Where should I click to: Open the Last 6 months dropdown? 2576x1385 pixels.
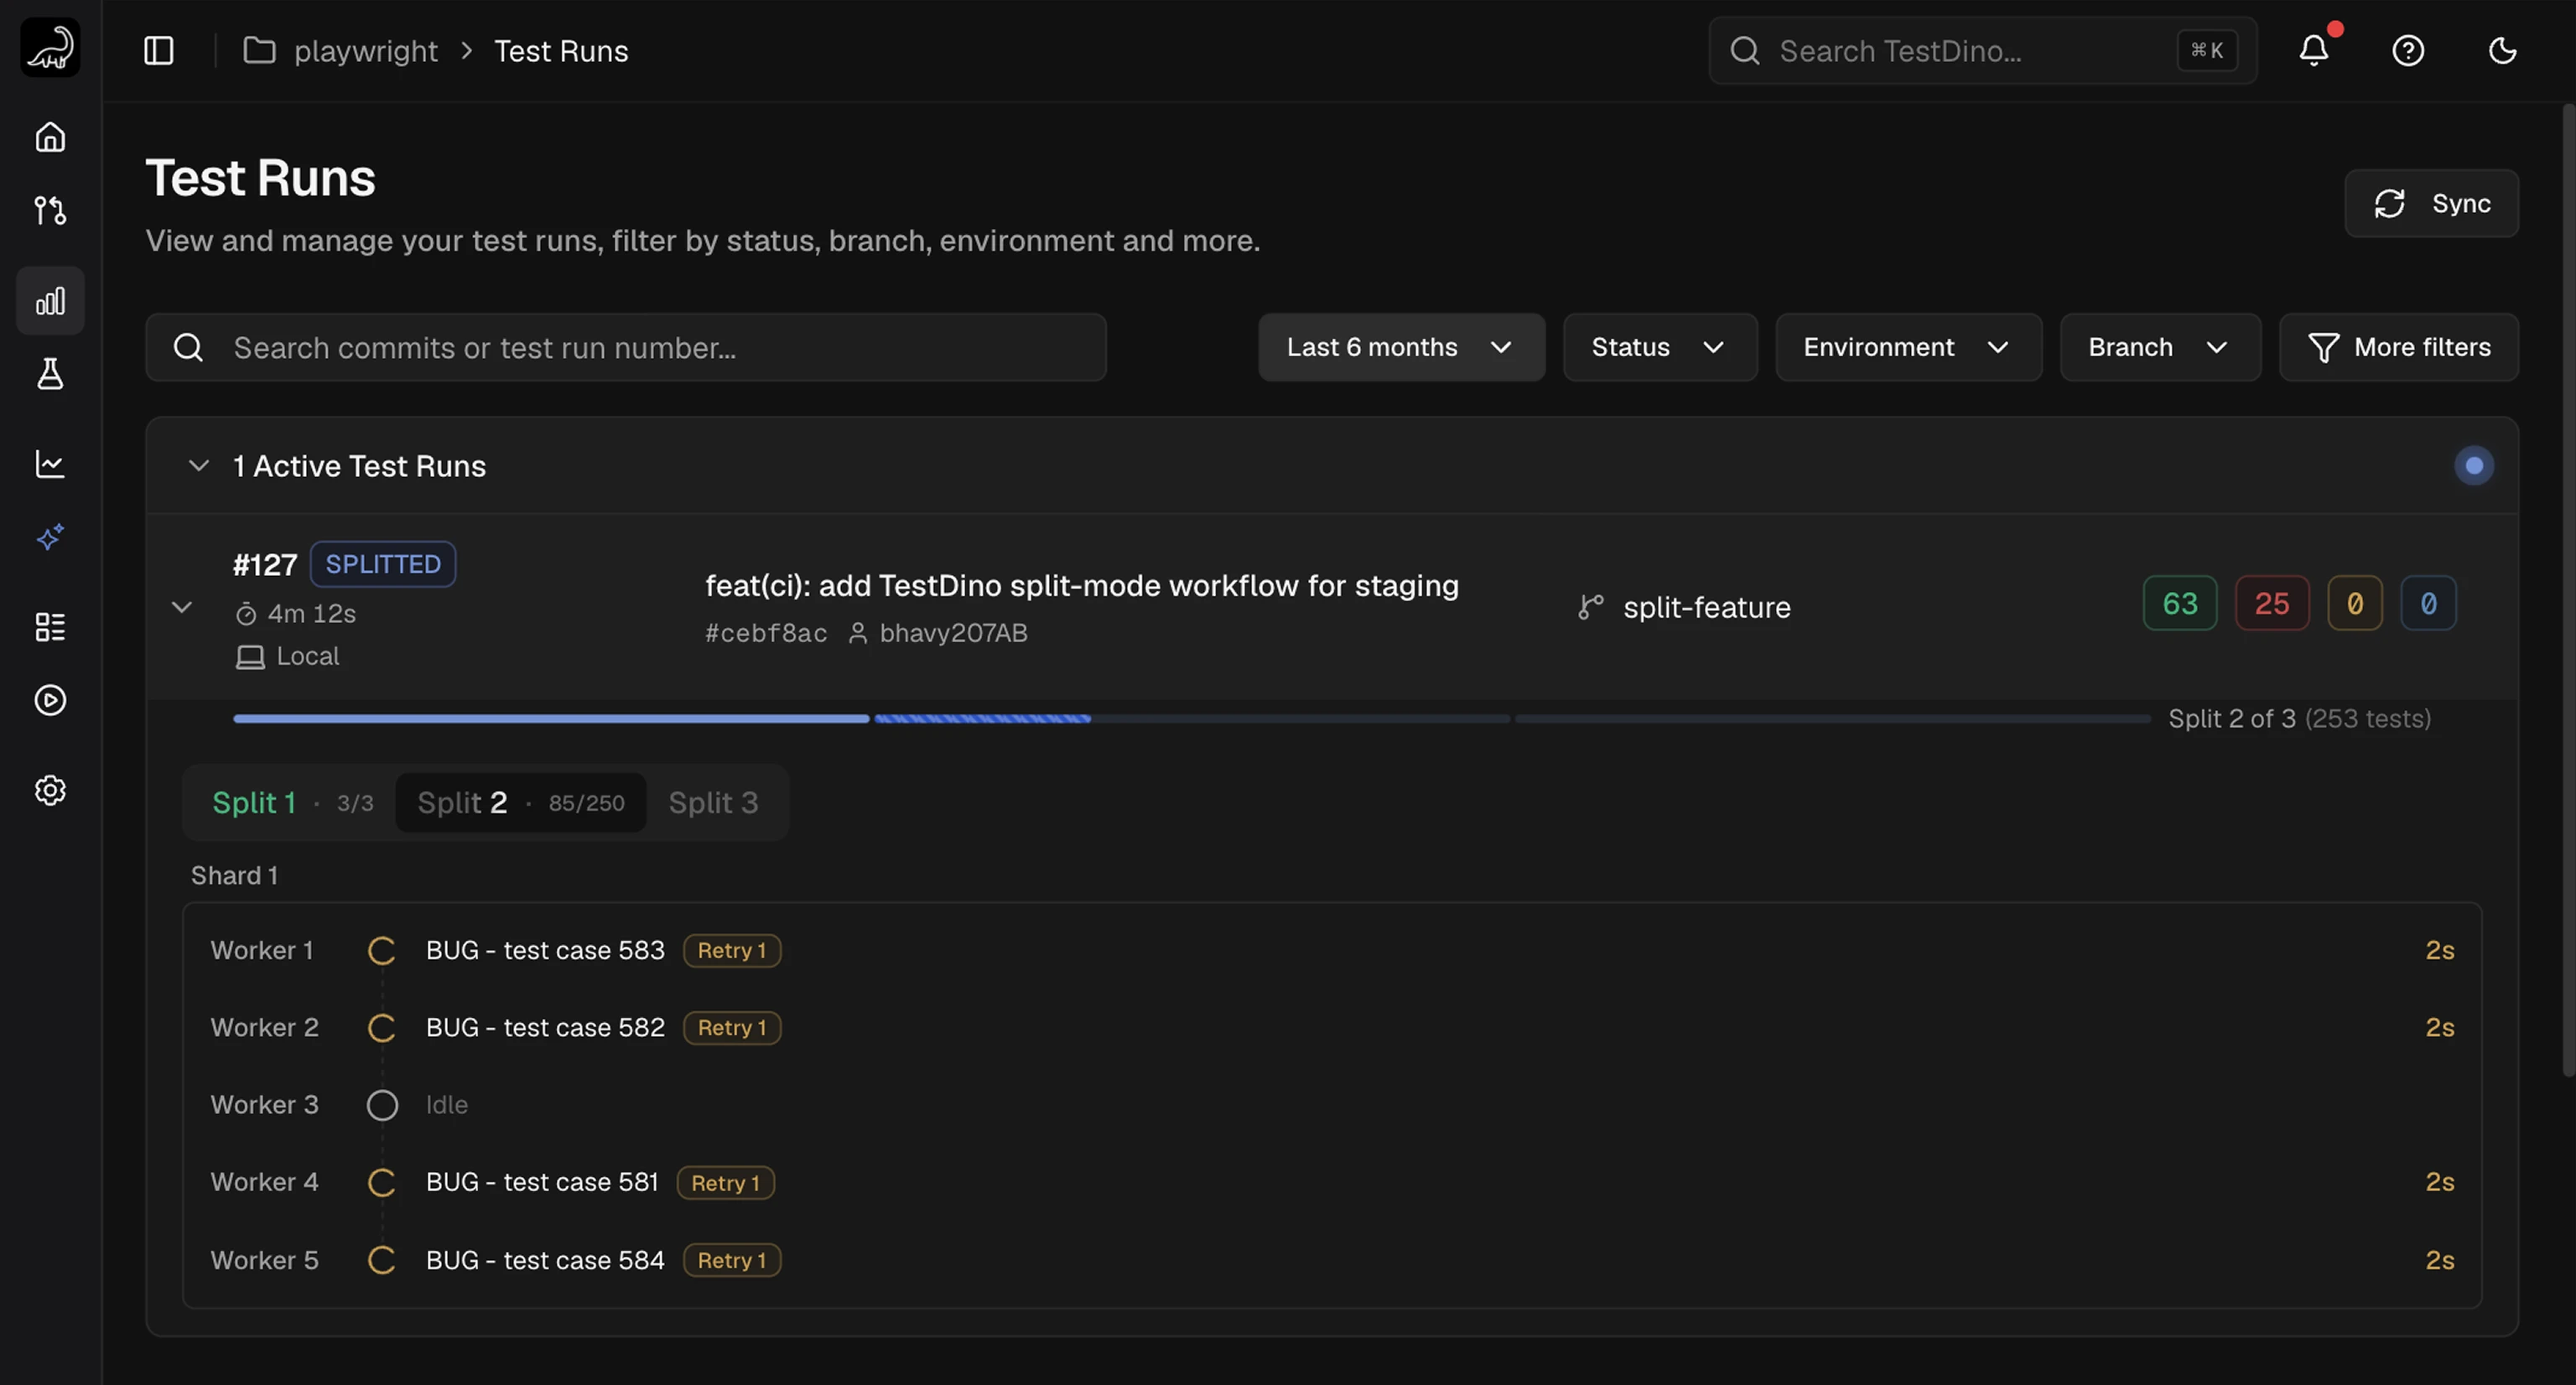(1401, 347)
